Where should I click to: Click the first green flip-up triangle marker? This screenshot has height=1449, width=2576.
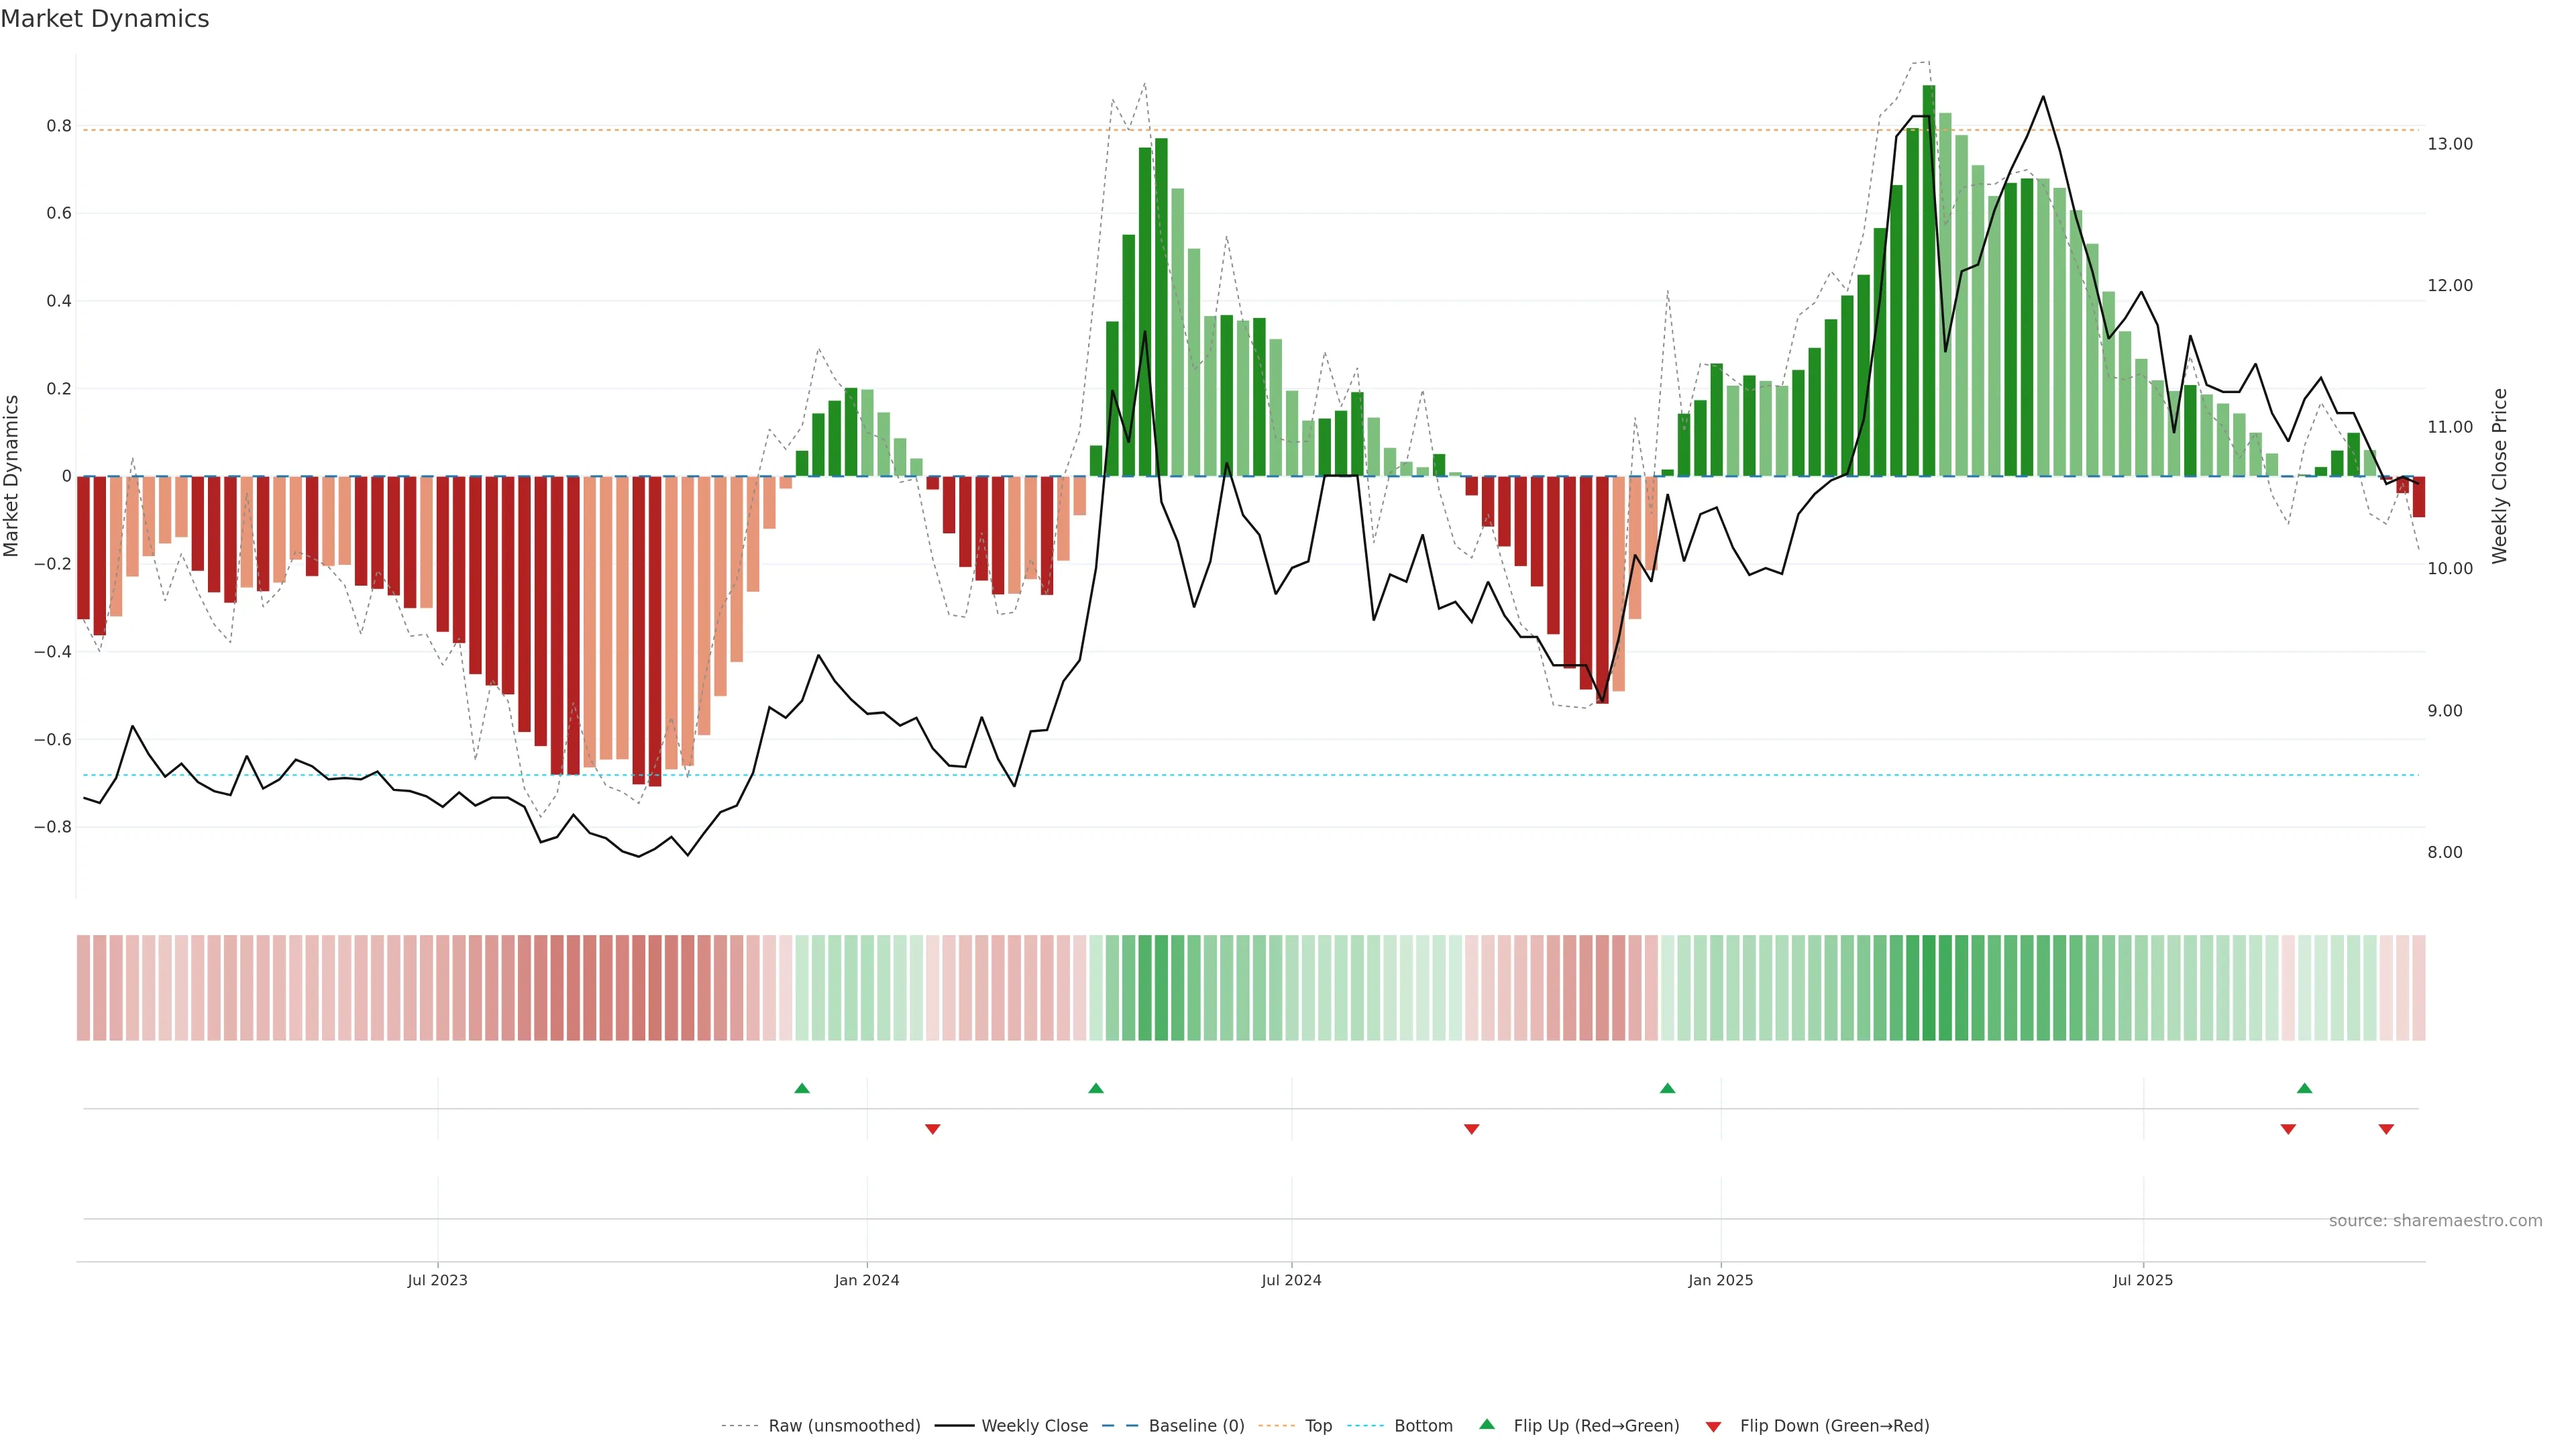pos(802,1088)
